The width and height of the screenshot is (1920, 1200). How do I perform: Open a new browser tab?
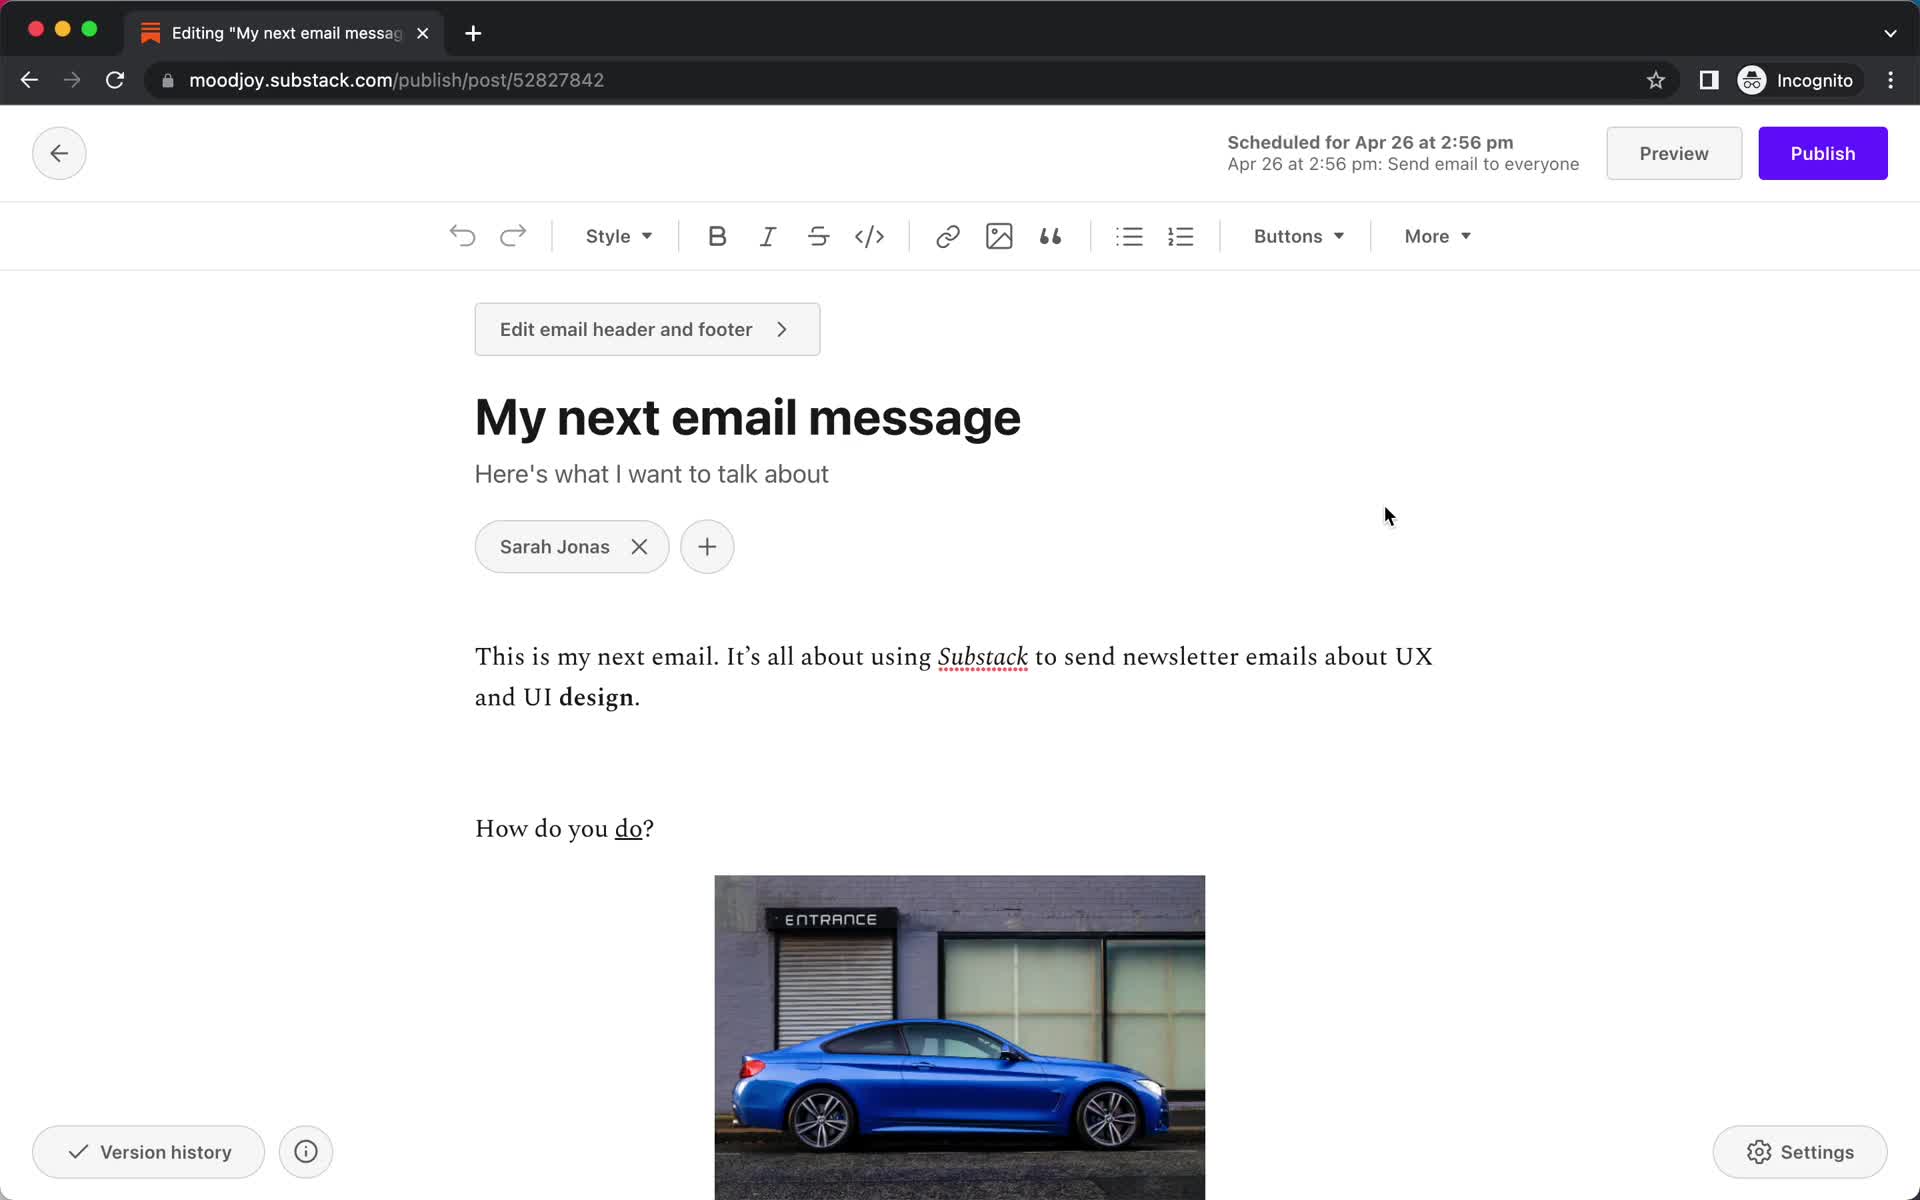tap(473, 33)
